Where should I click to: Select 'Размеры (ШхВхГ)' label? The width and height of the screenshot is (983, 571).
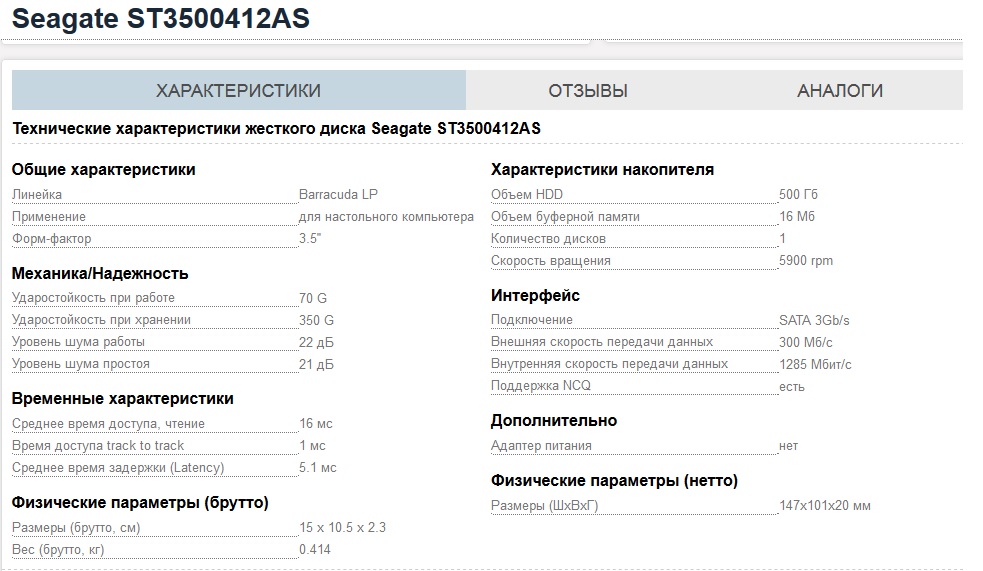point(544,505)
